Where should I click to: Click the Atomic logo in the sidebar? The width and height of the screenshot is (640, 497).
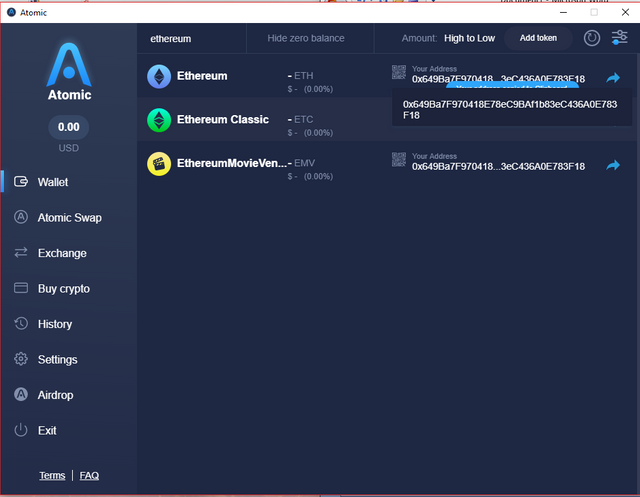point(69,71)
